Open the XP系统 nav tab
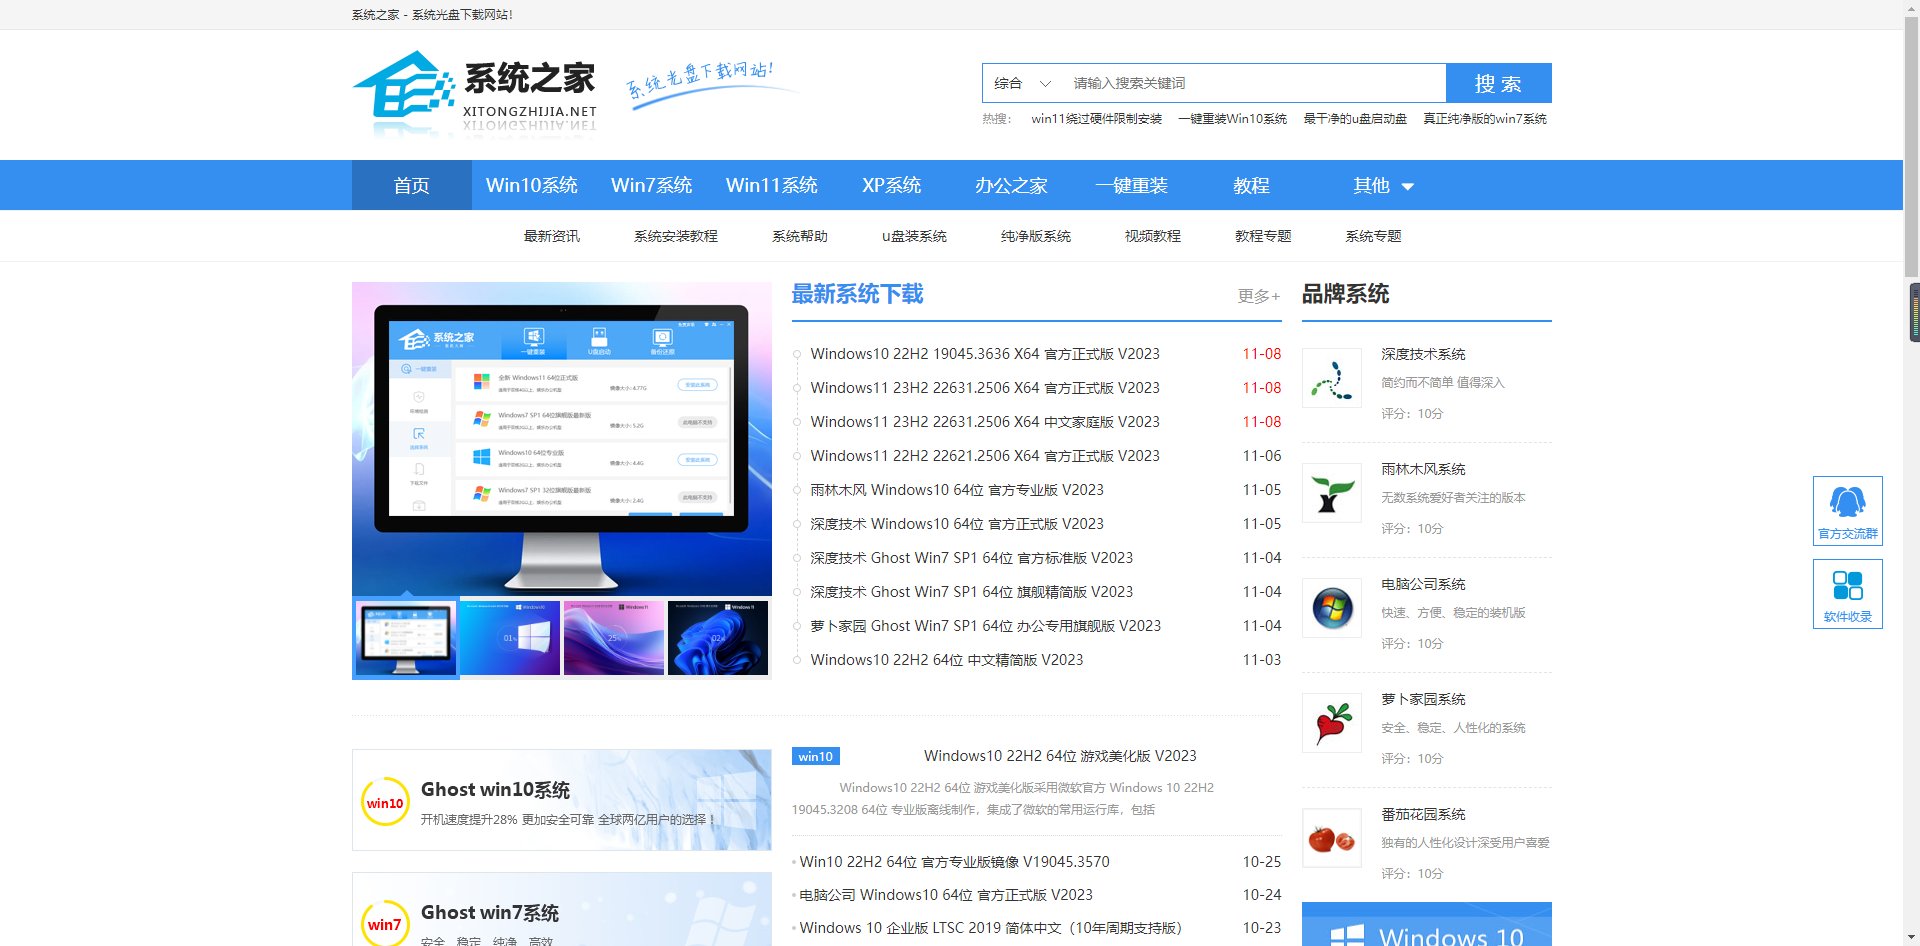The height and width of the screenshot is (946, 1920). pos(891,185)
